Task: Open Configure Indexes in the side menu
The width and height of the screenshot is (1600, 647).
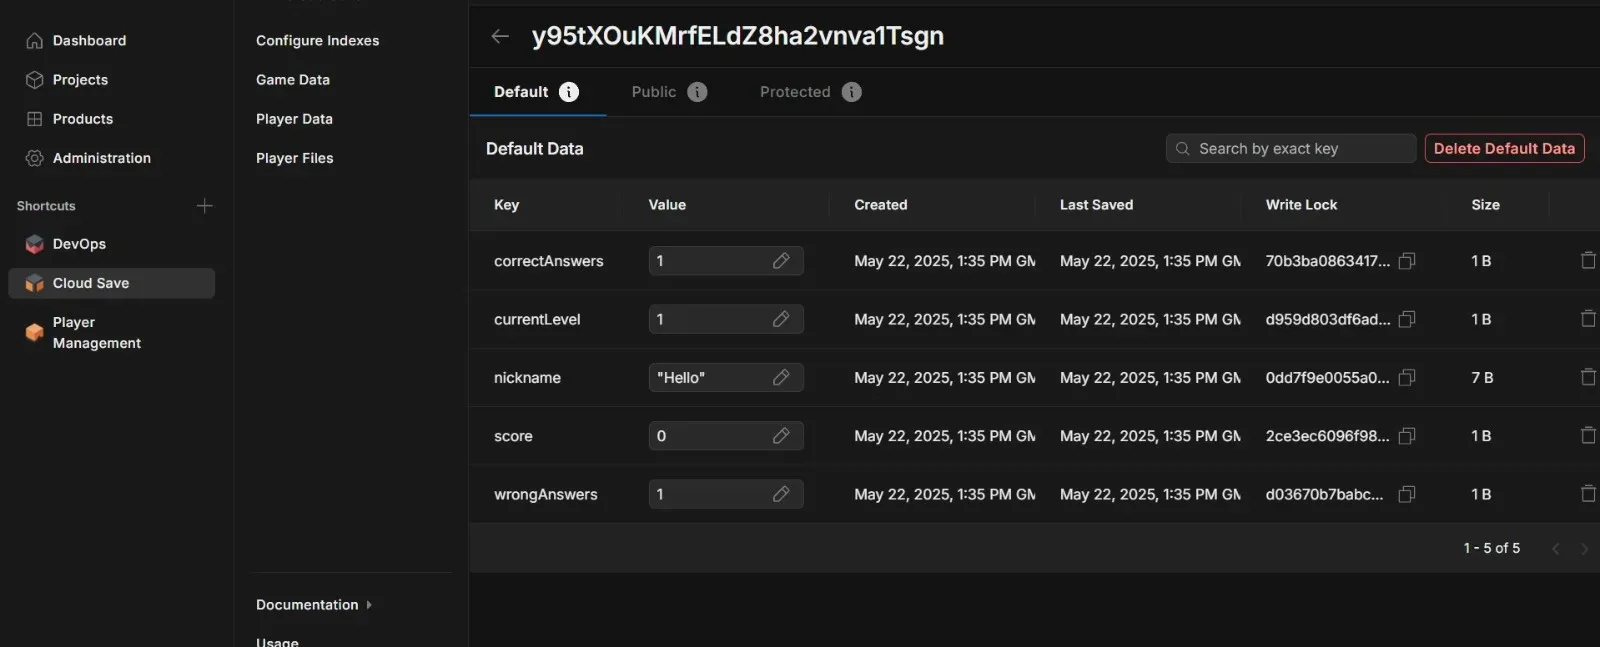Action: (x=318, y=41)
